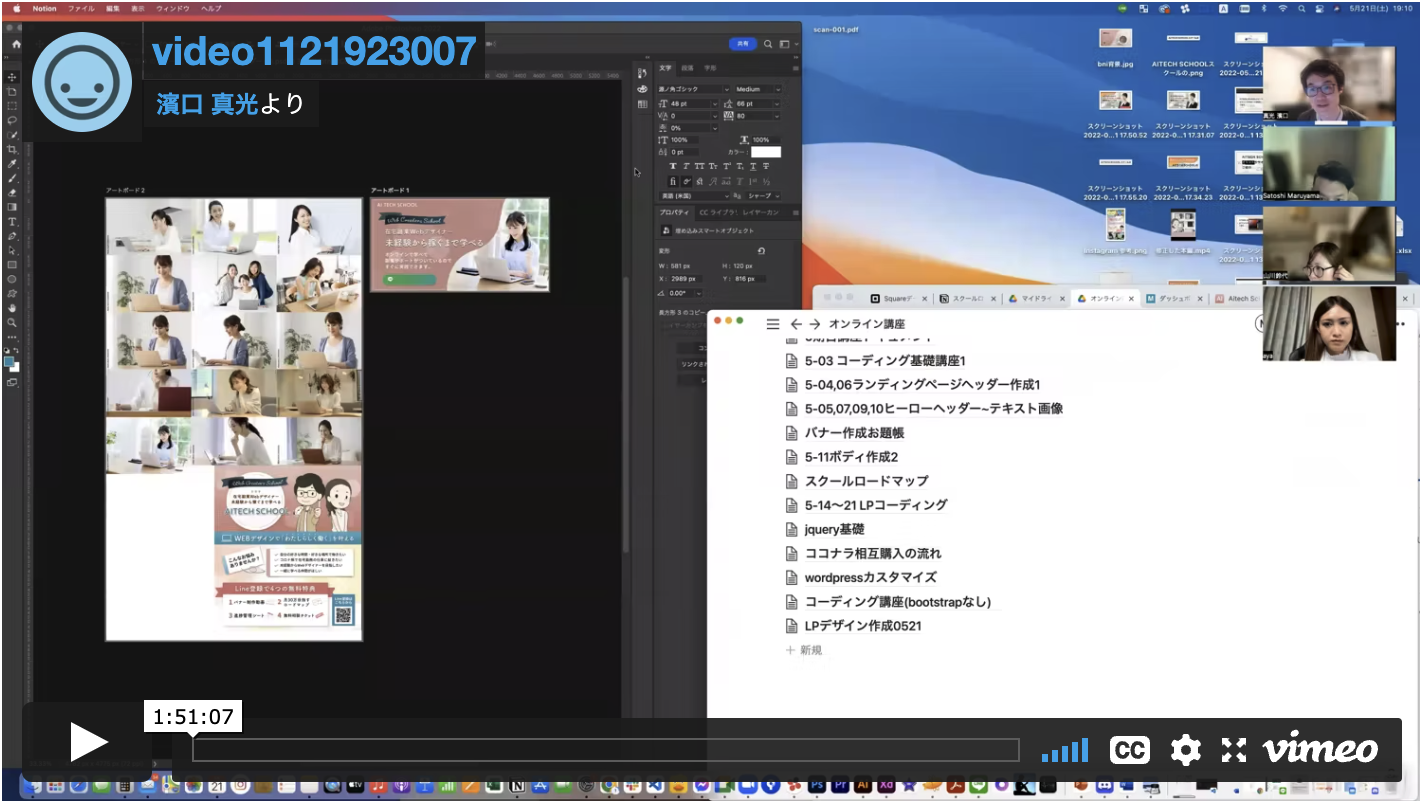The width and height of the screenshot is (1420, 804).
Task: Open the anti-aliasing dropdown シャープ
Action: click(x=764, y=196)
